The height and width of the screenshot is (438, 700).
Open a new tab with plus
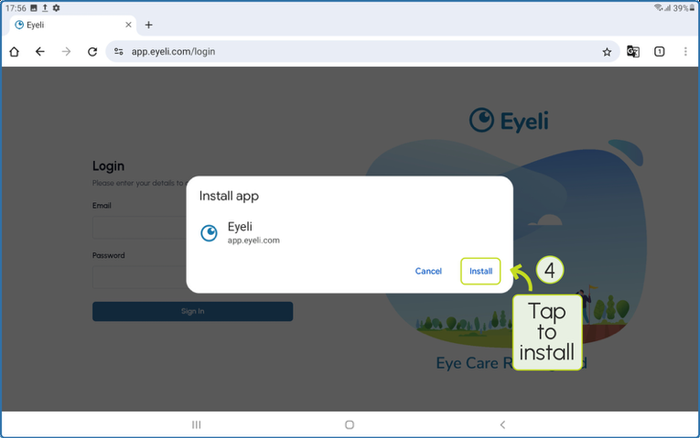coord(149,25)
